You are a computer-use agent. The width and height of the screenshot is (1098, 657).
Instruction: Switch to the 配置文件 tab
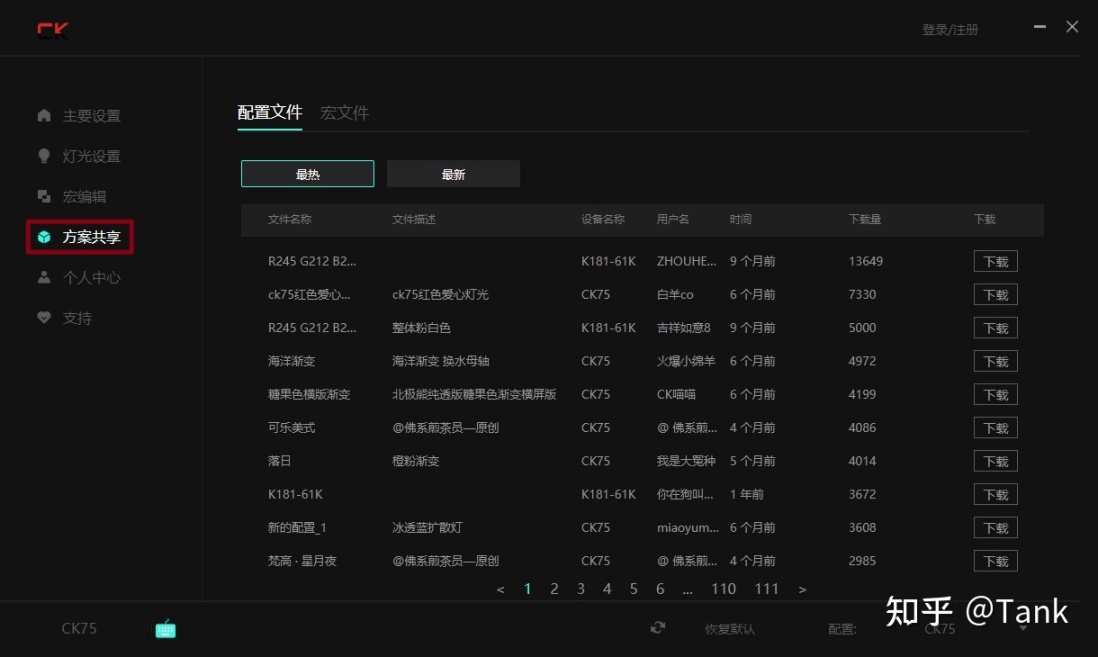[x=270, y=112]
